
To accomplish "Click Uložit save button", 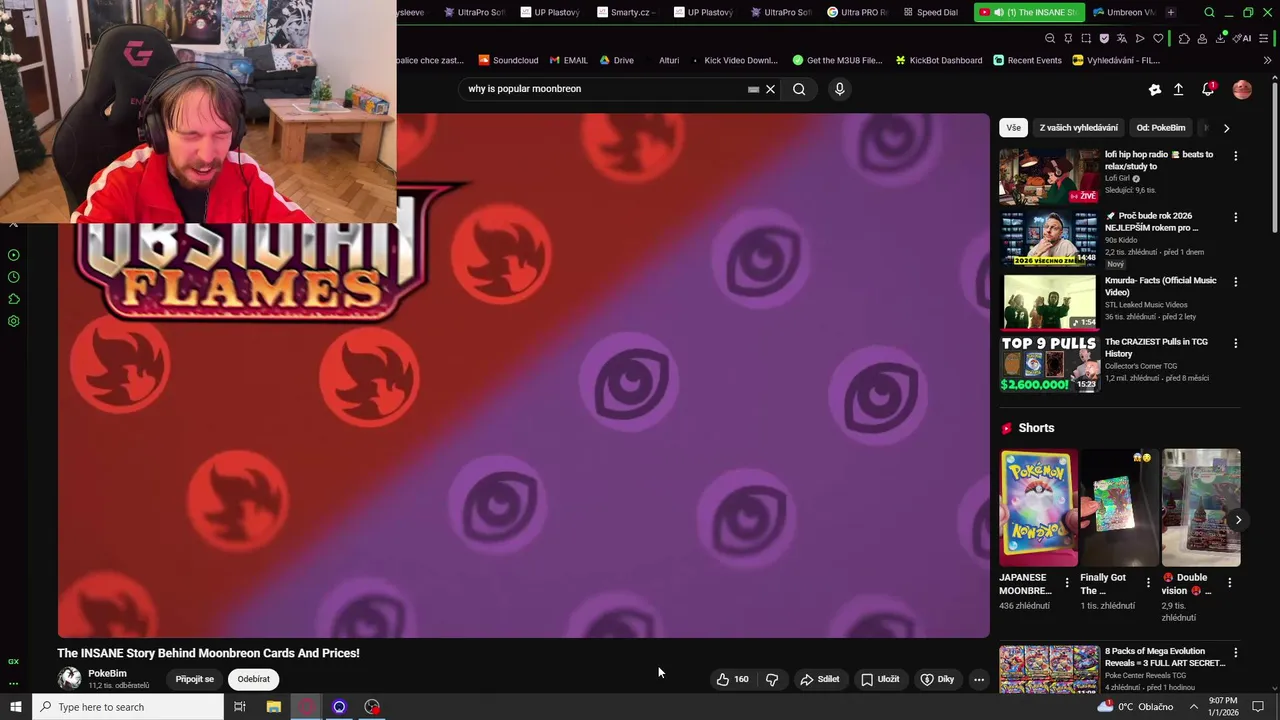I will [x=880, y=679].
